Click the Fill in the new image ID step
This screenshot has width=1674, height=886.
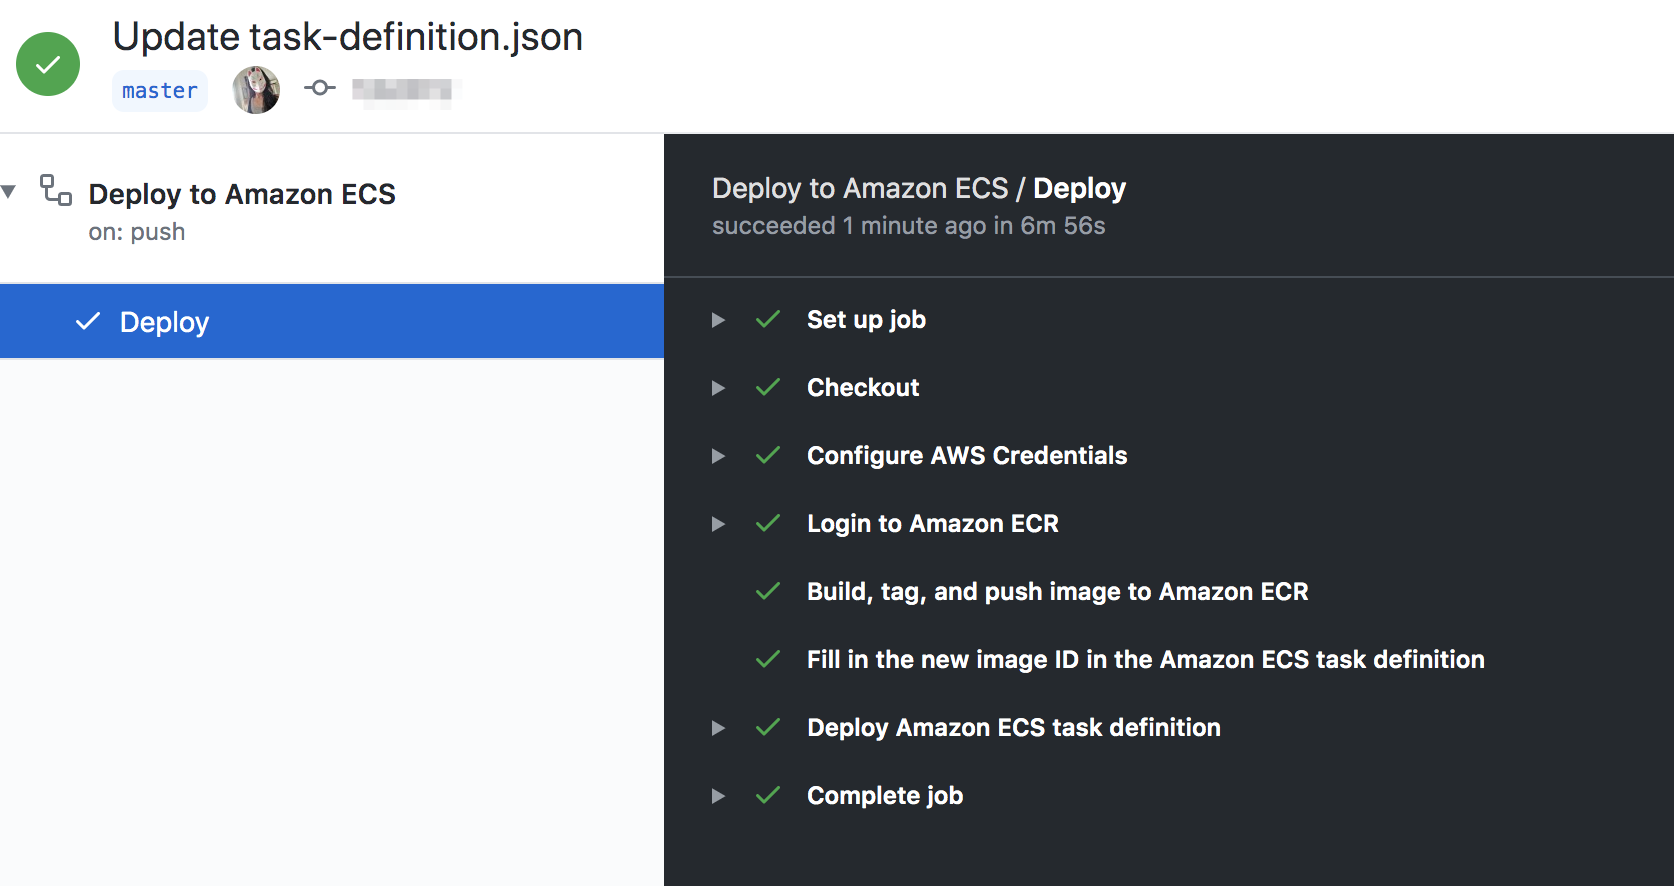1144,659
